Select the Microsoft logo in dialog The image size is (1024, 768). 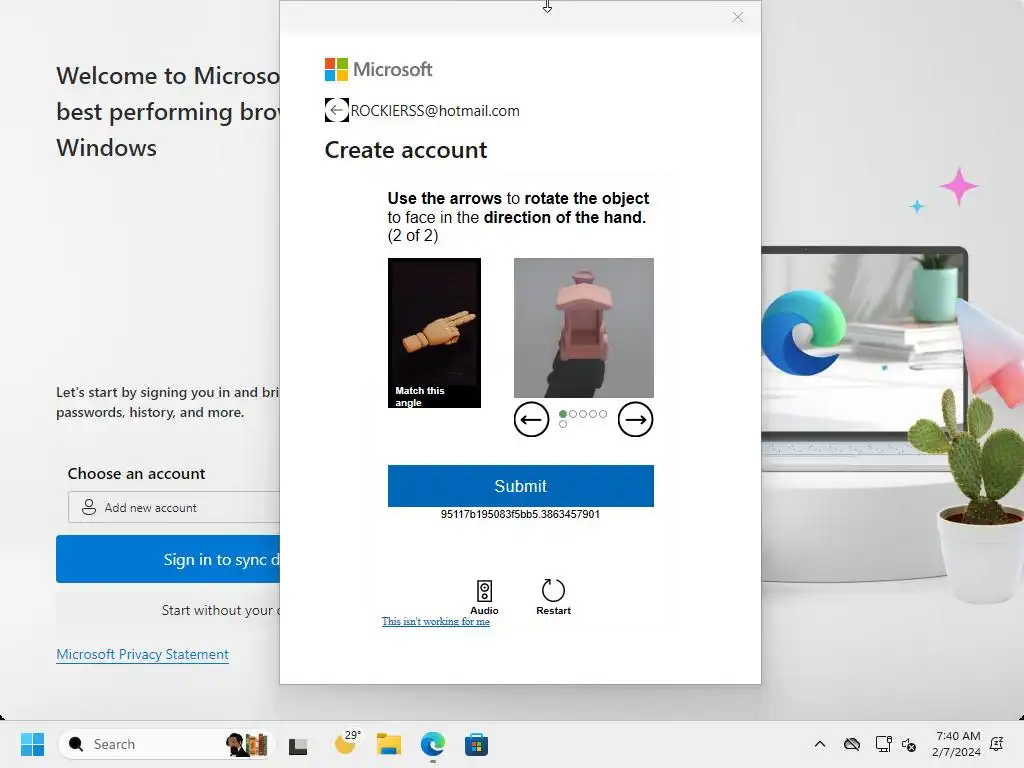point(378,69)
